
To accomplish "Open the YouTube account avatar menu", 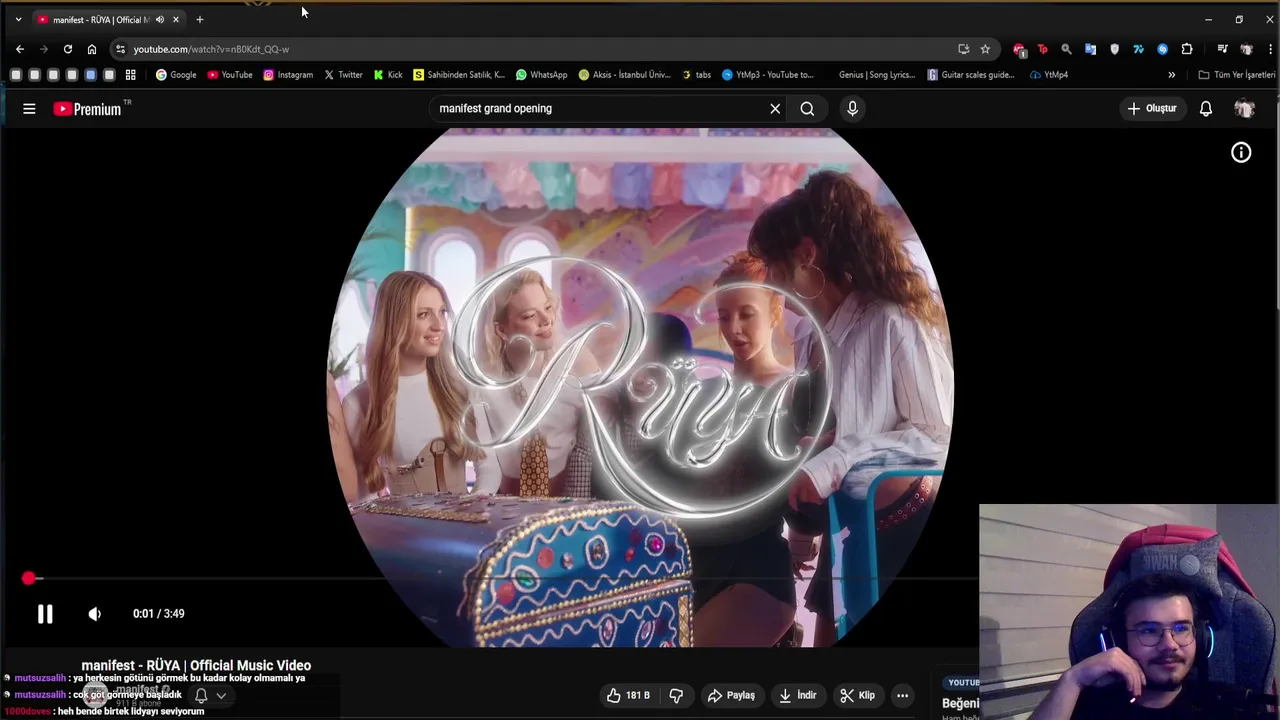I will click(1244, 109).
